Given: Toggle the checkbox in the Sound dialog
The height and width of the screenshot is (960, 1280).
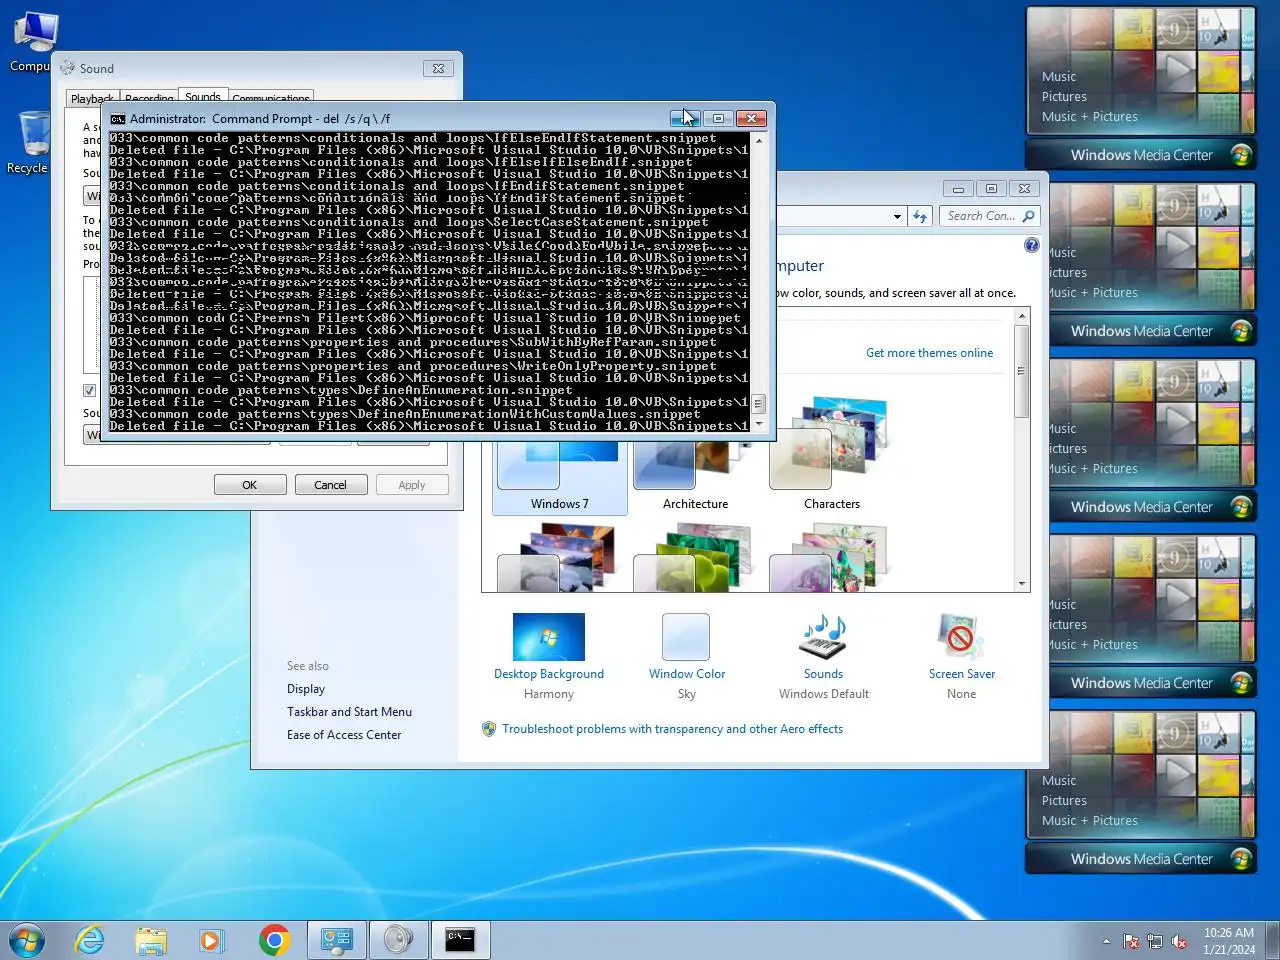Looking at the screenshot, I should click(x=89, y=390).
